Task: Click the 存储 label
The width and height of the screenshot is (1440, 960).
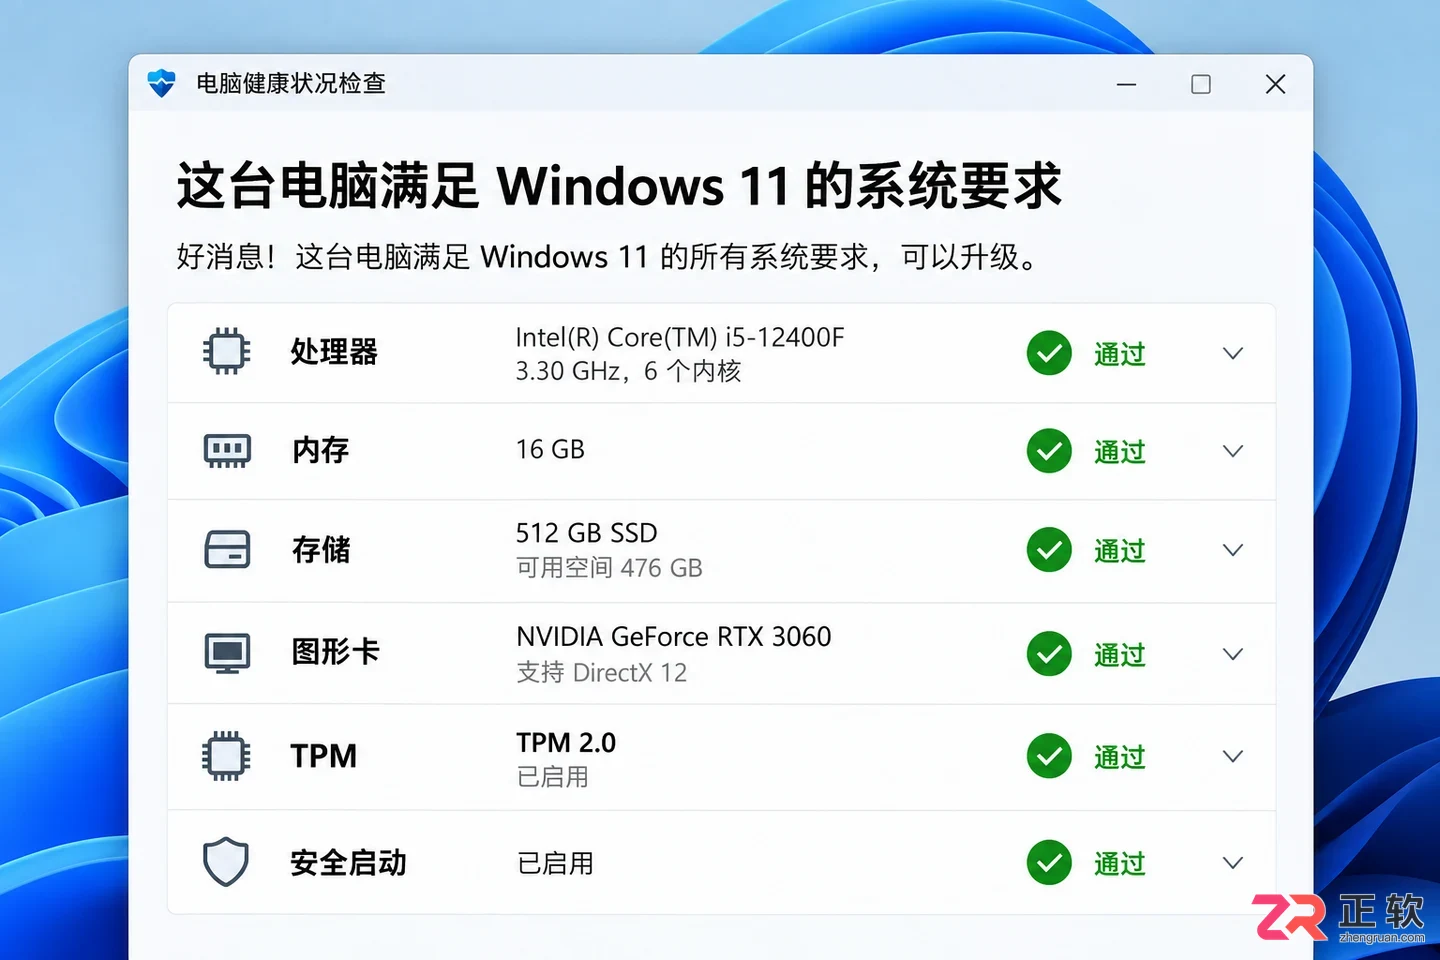Action: click(x=320, y=550)
